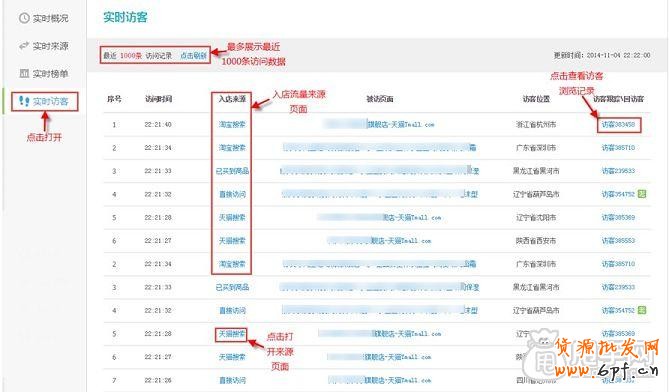Click the 被访页面 column header
The width and height of the screenshot is (669, 392).
click(x=380, y=99)
